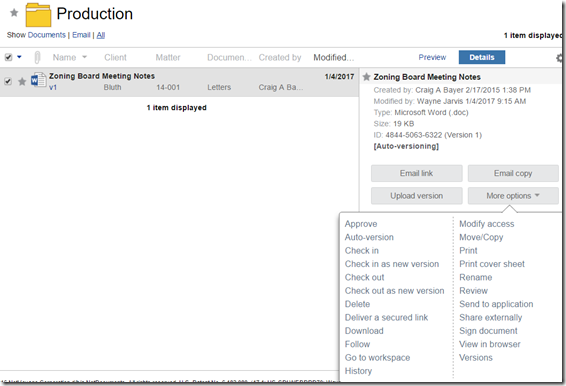The width and height of the screenshot is (566, 386).
Task: Click the Upload version button
Action: [417, 196]
